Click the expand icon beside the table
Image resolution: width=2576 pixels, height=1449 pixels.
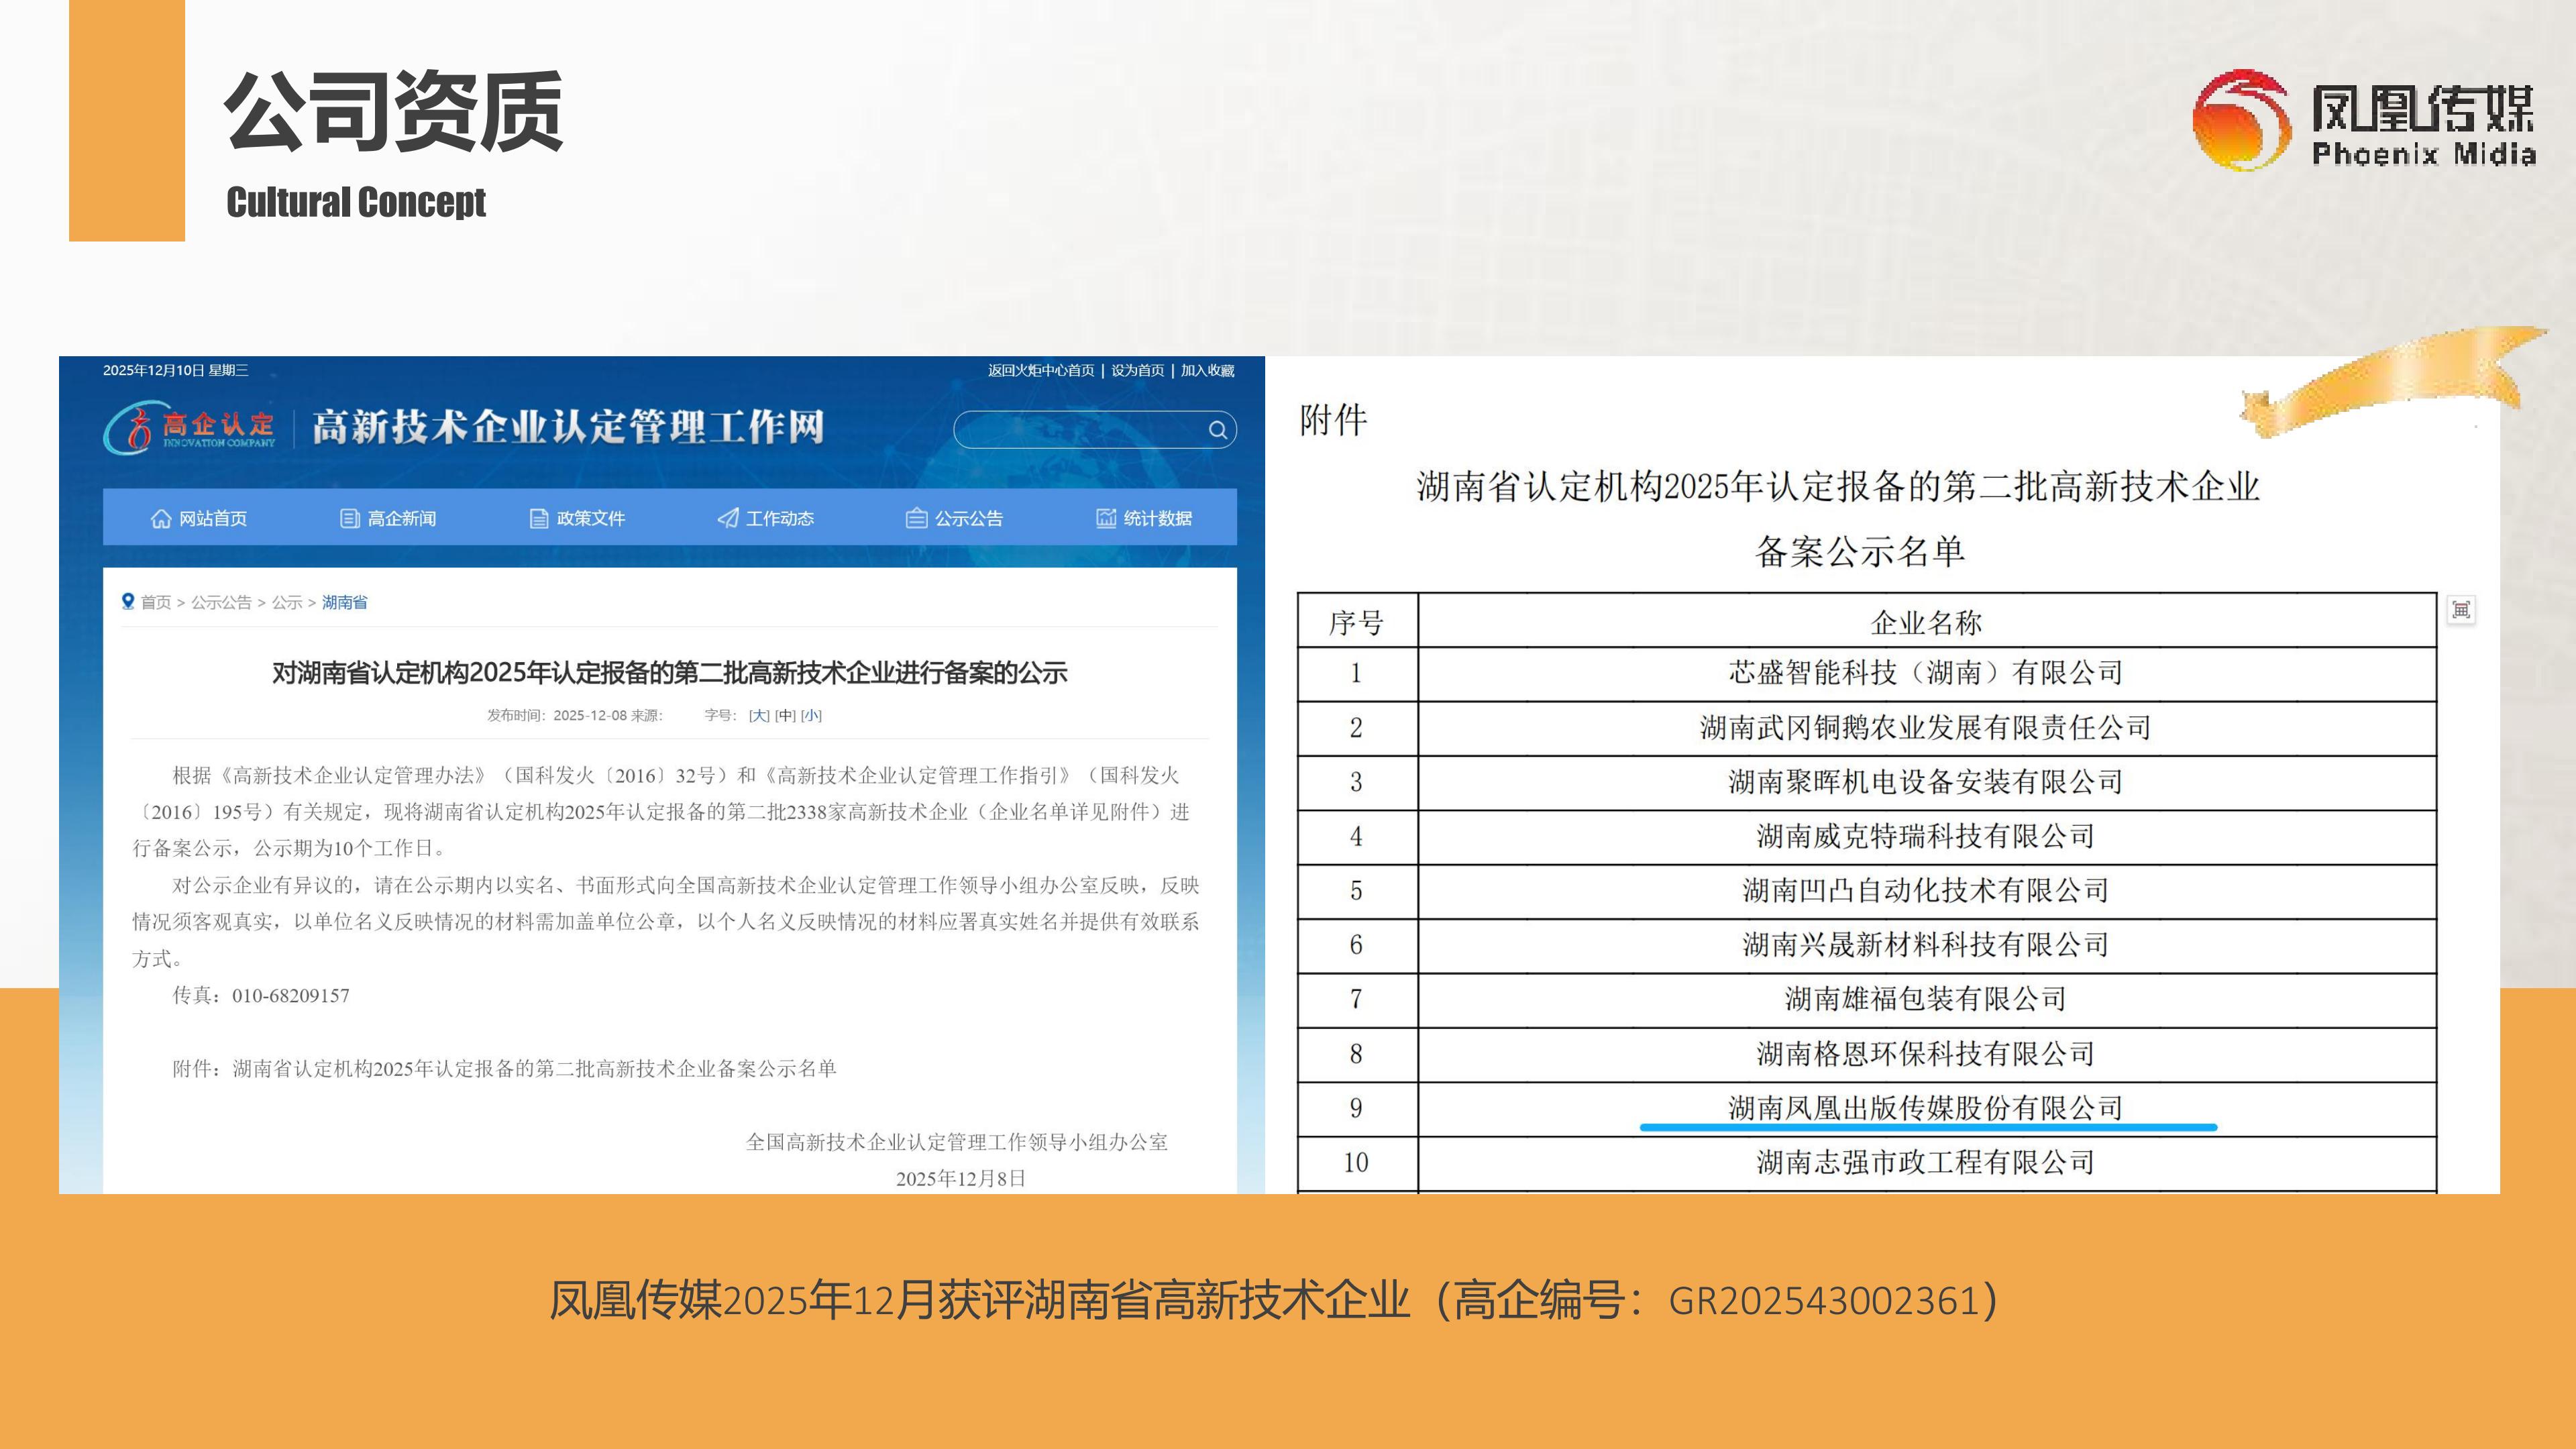pos(2461,609)
